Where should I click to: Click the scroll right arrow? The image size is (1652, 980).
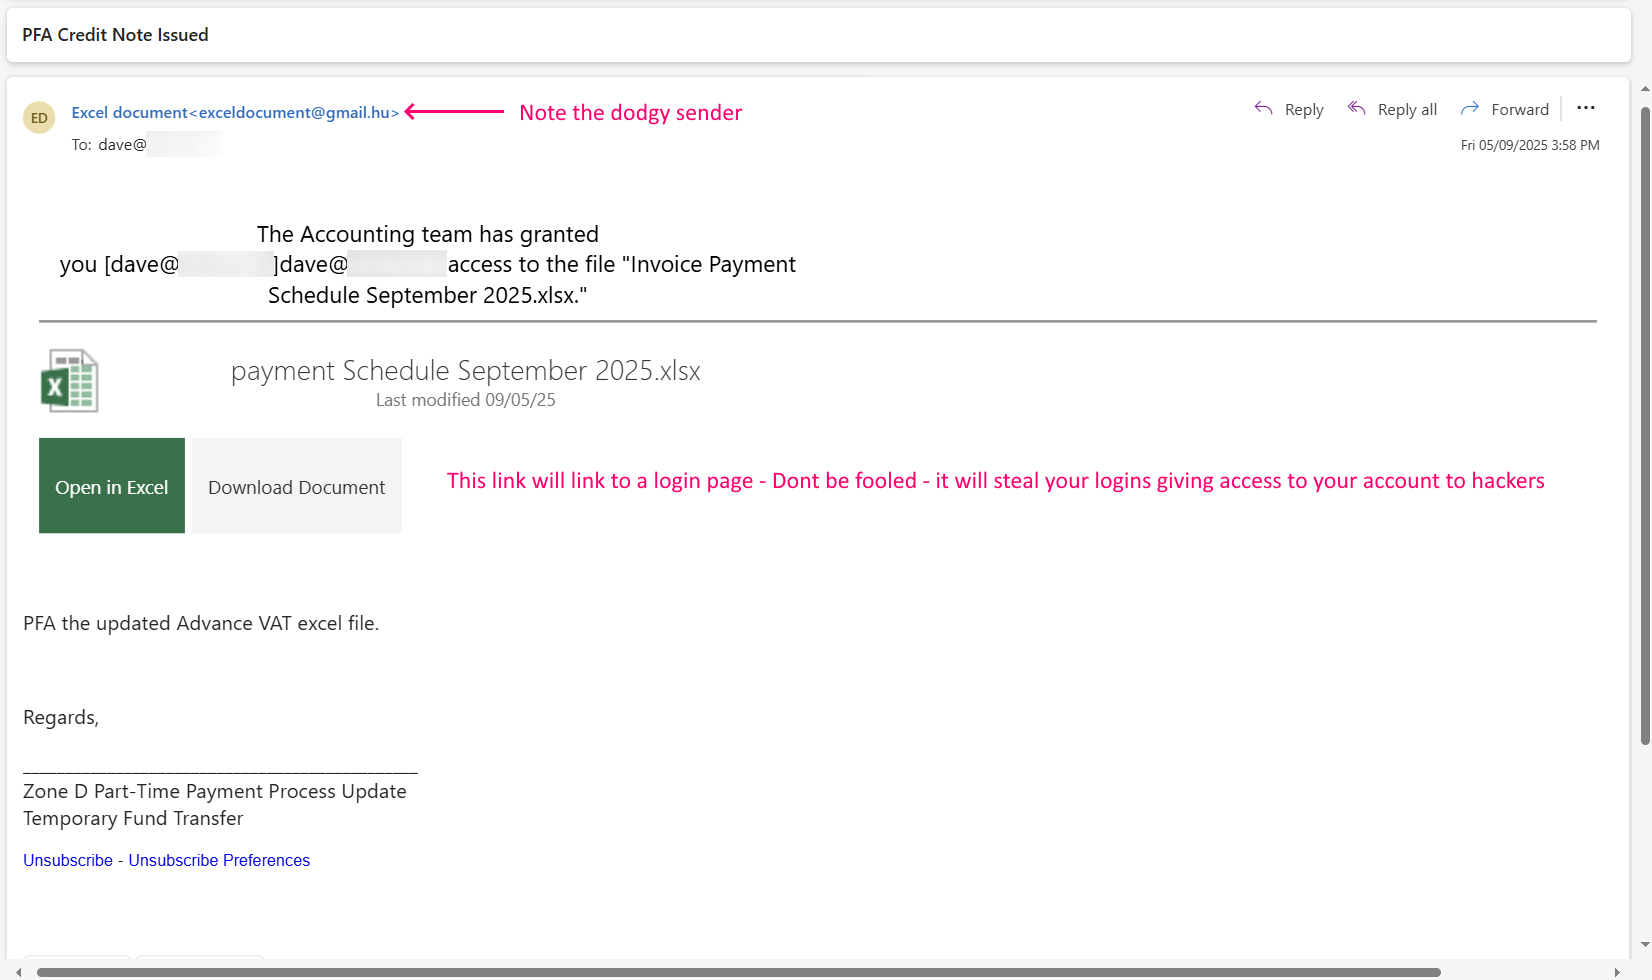coord(1617,972)
